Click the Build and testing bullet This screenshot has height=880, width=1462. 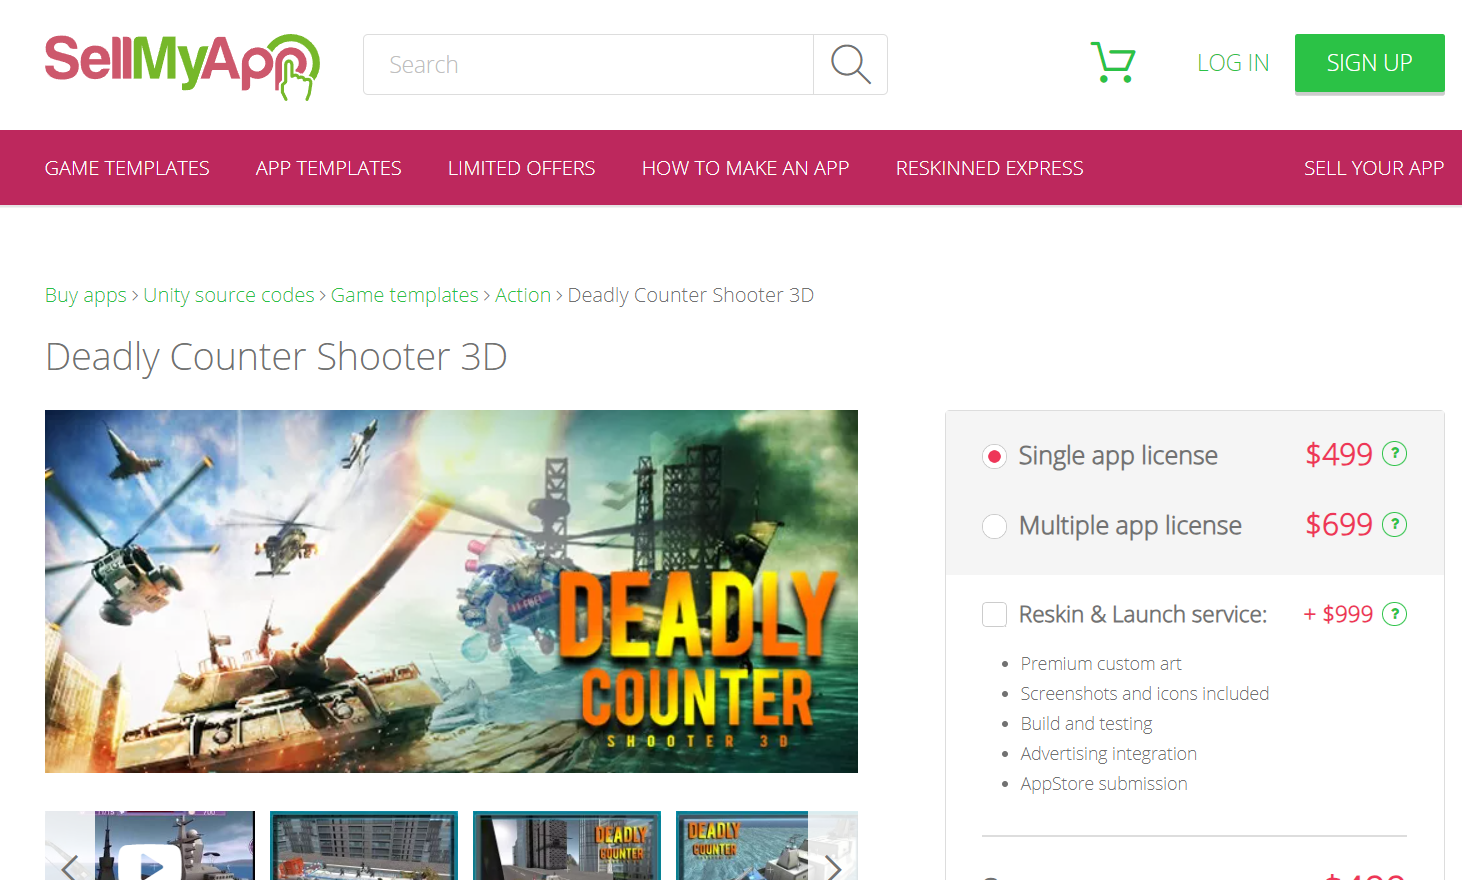tap(1086, 724)
